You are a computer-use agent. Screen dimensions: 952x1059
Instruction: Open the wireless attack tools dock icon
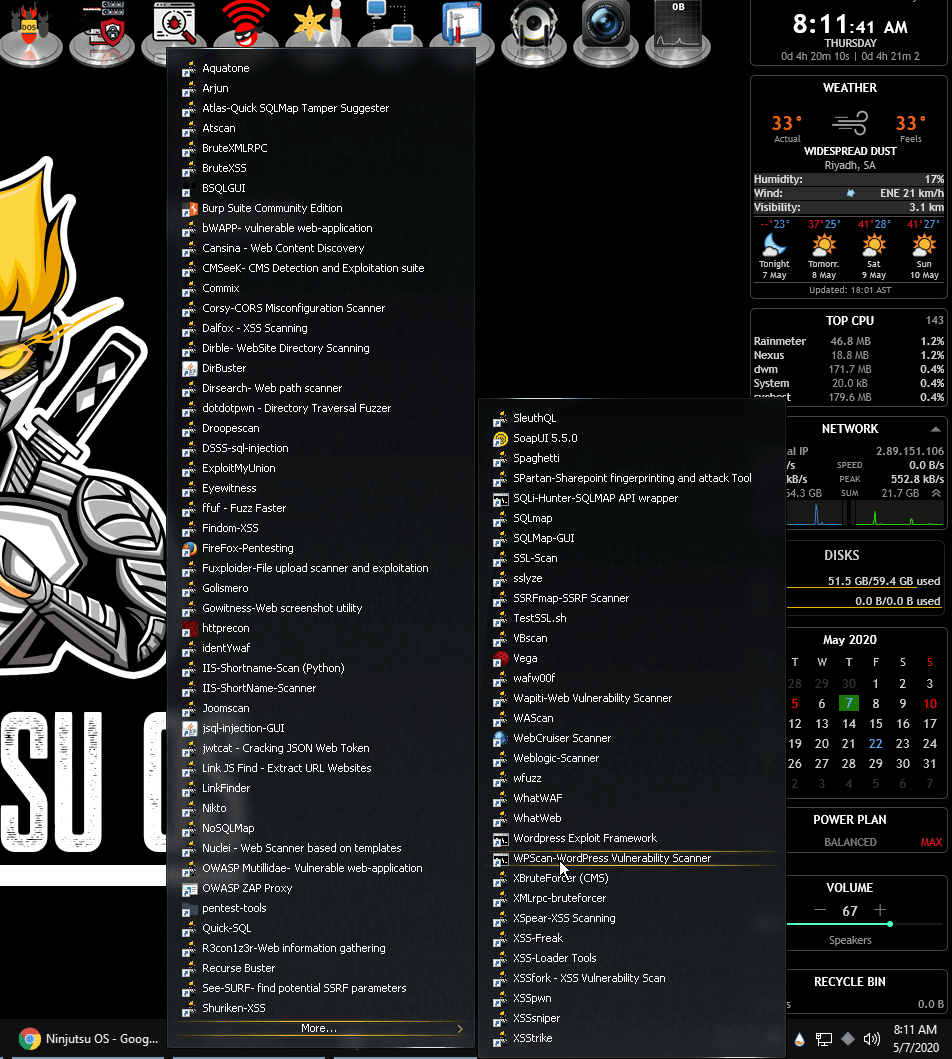tap(246, 24)
